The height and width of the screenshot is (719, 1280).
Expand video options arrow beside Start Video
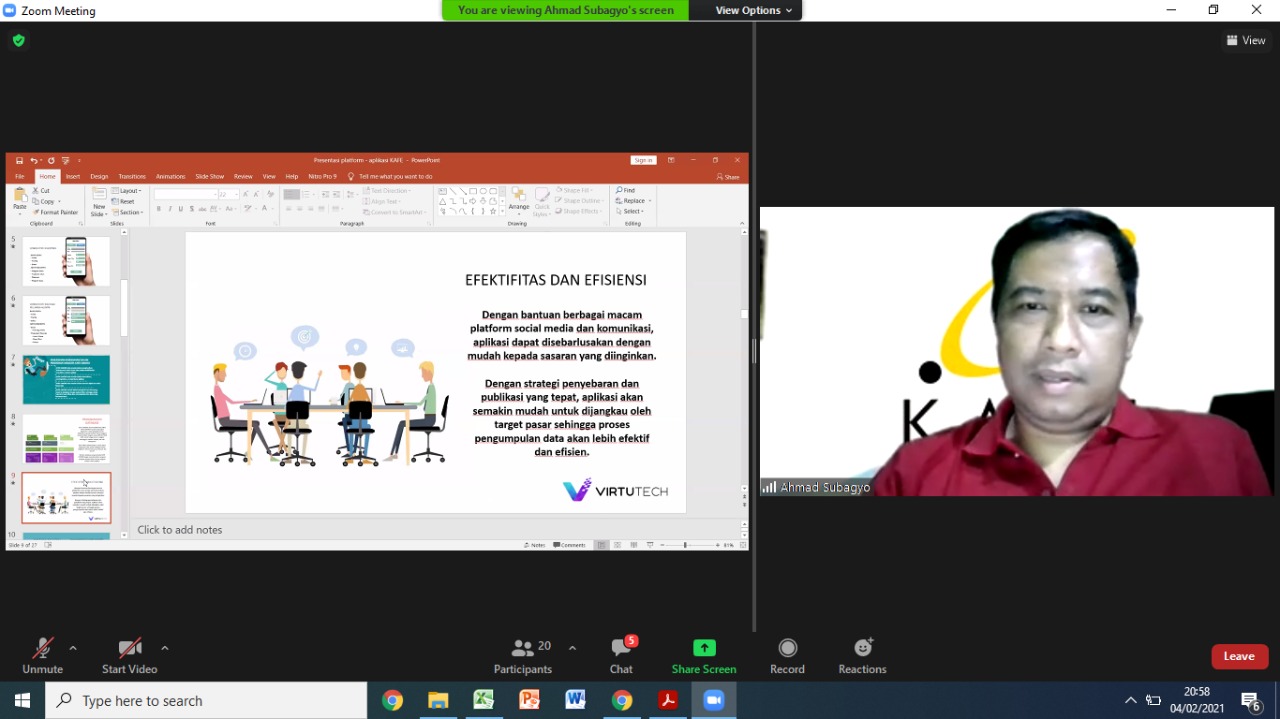[x=165, y=648]
